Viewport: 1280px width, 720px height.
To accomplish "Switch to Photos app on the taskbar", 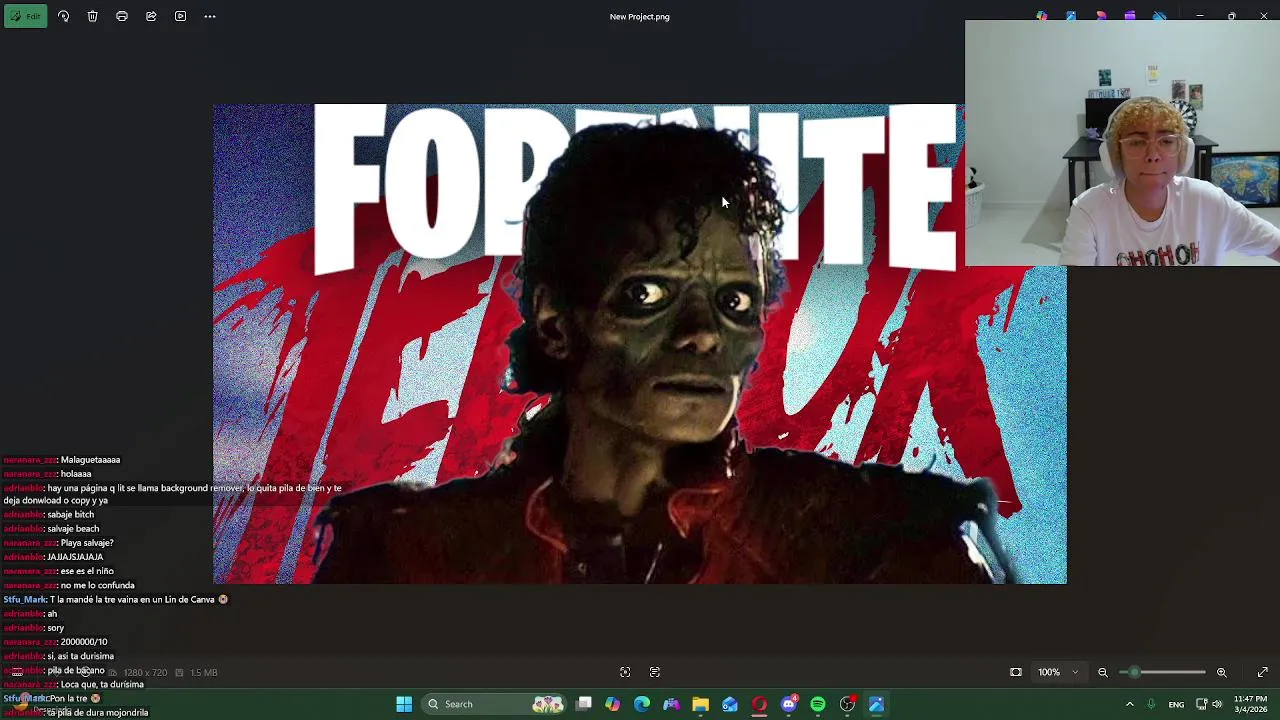I will (x=876, y=704).
